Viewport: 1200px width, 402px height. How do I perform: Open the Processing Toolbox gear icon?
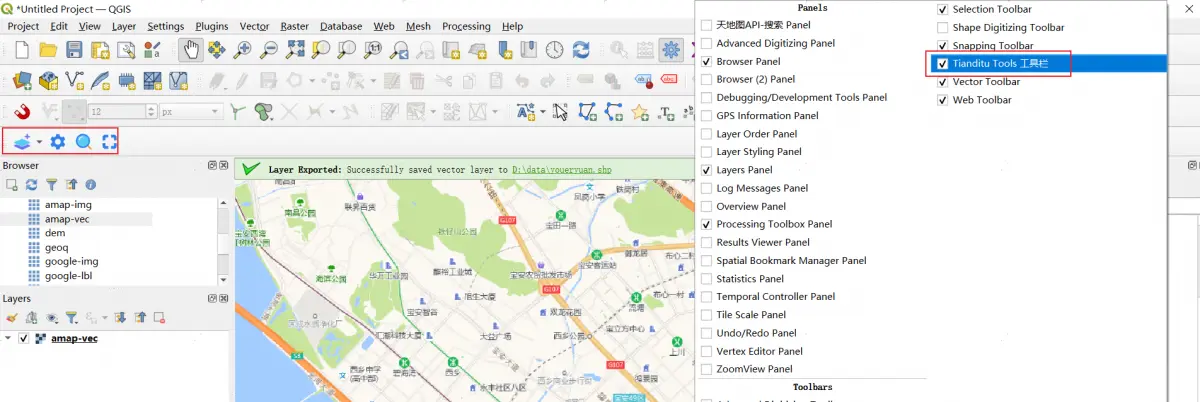click(x=670, y=50)
